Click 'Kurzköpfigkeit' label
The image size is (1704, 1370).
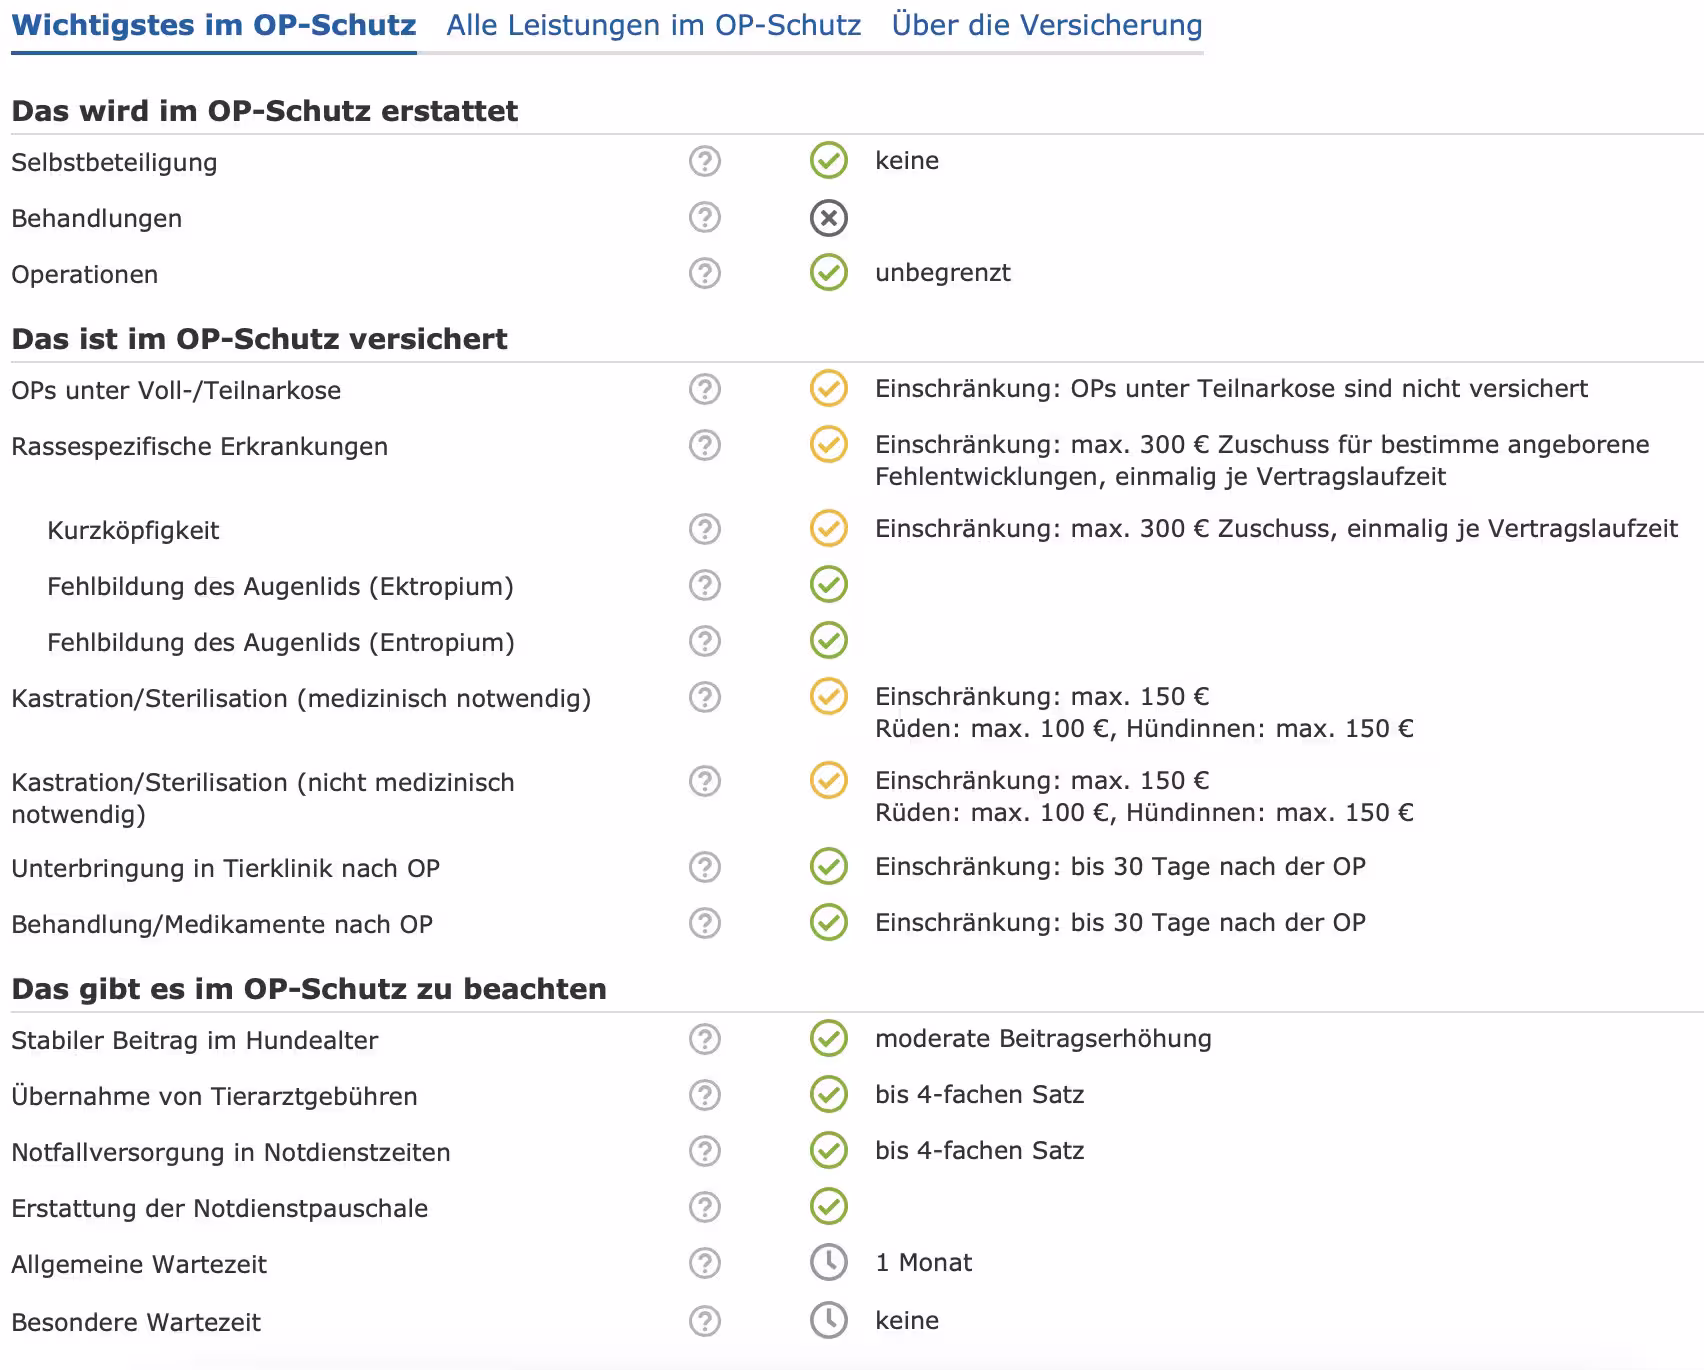(x=133, y=531)
